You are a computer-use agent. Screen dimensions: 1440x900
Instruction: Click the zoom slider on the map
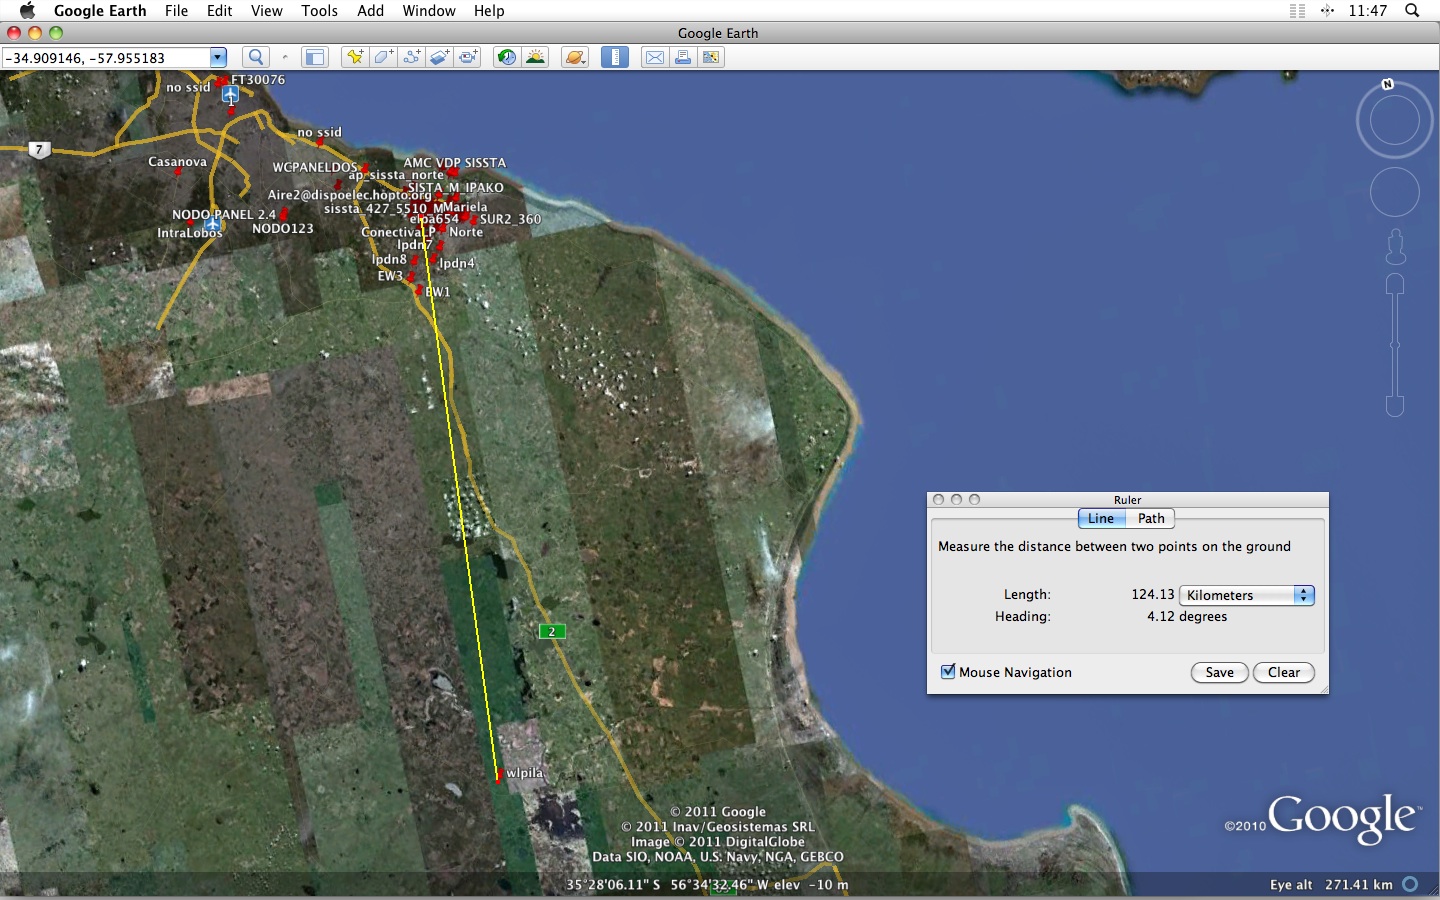(x=1395, y=345)
